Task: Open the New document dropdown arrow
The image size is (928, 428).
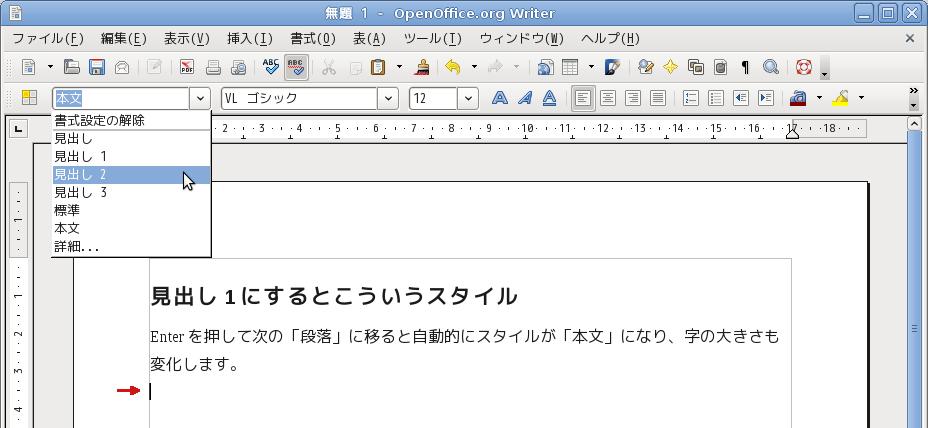Action: pyautogui.click(x=50, y=67)
